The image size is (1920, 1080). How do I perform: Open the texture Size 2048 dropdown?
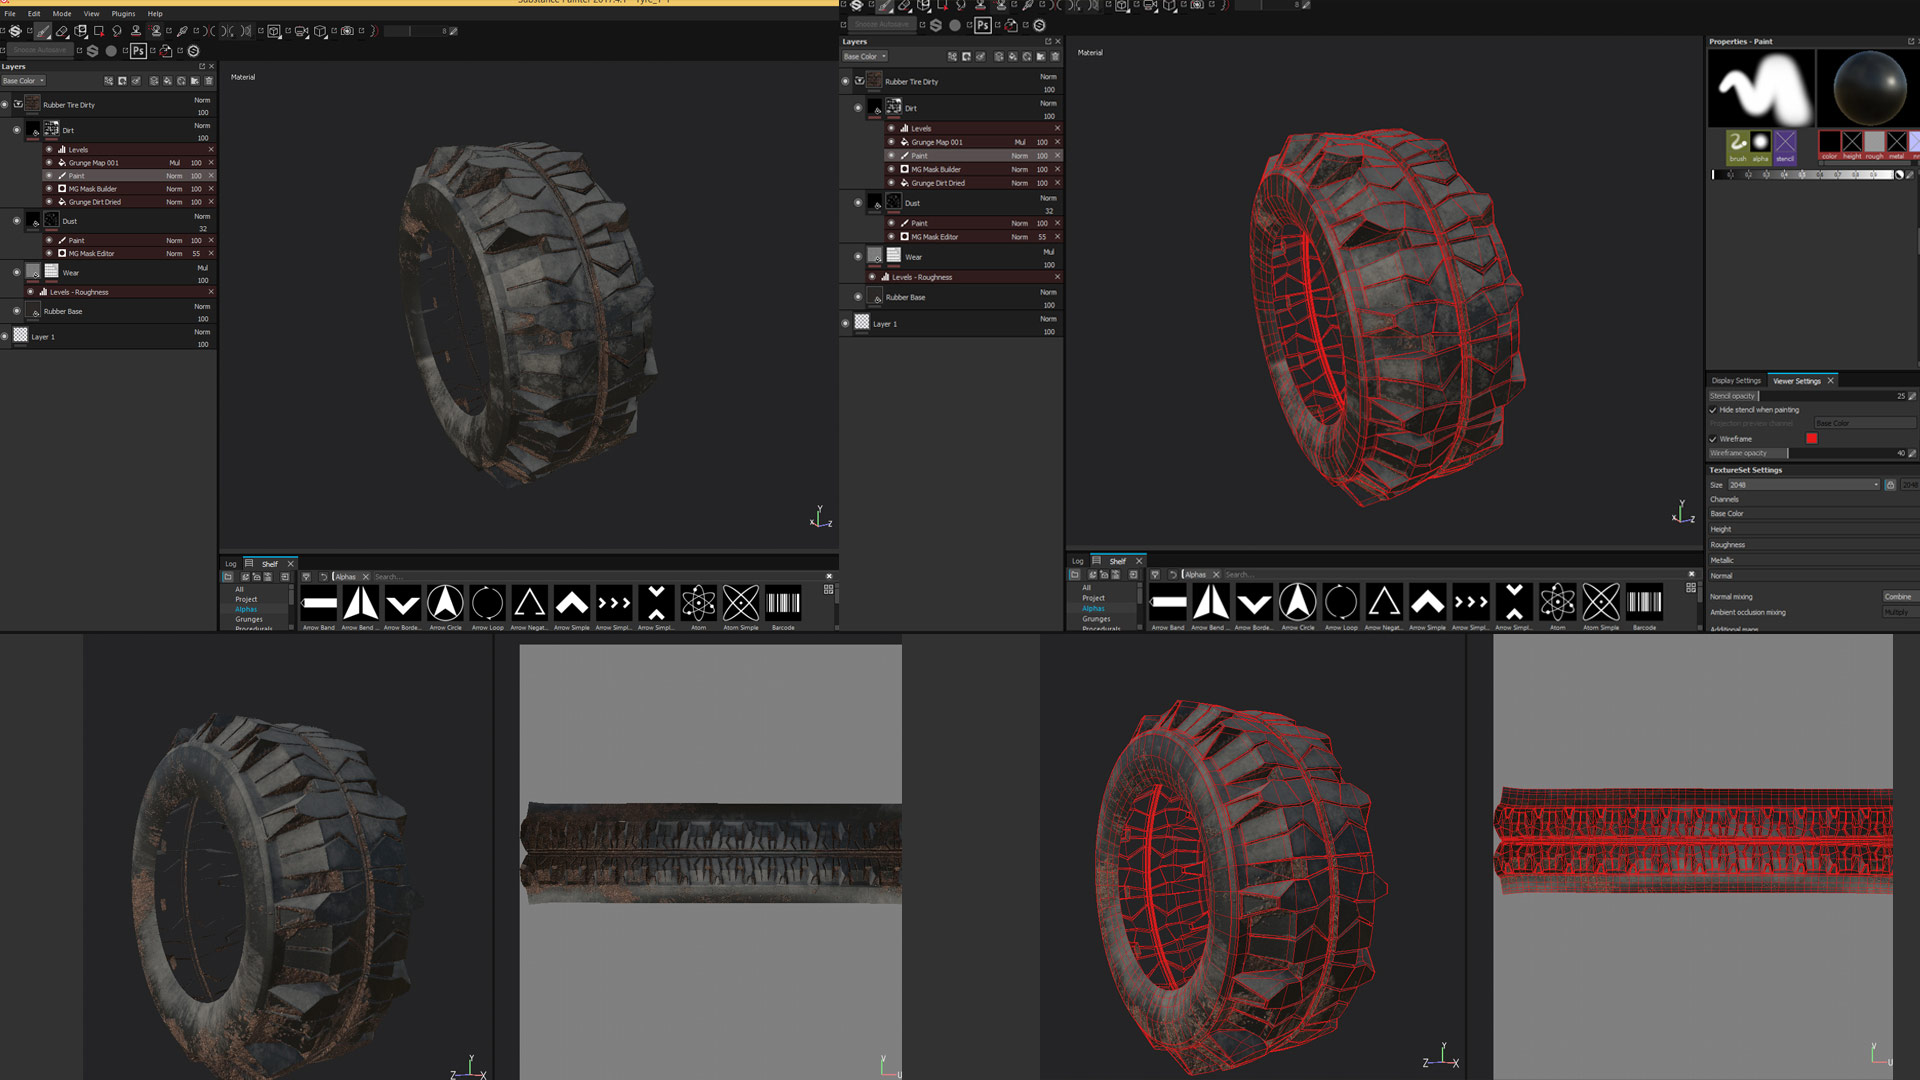[x=1804, y=485]
